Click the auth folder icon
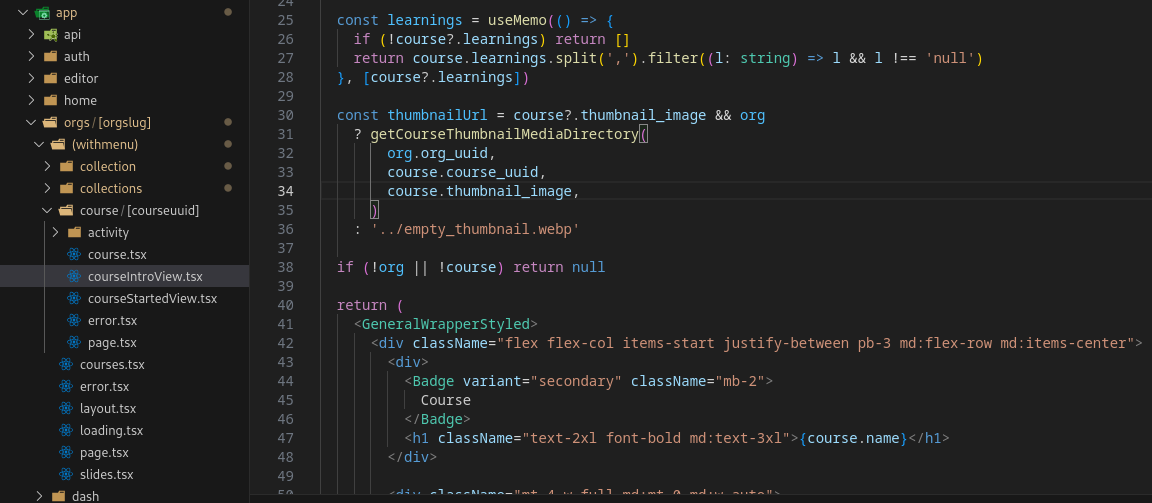 [x=51, y=57]
